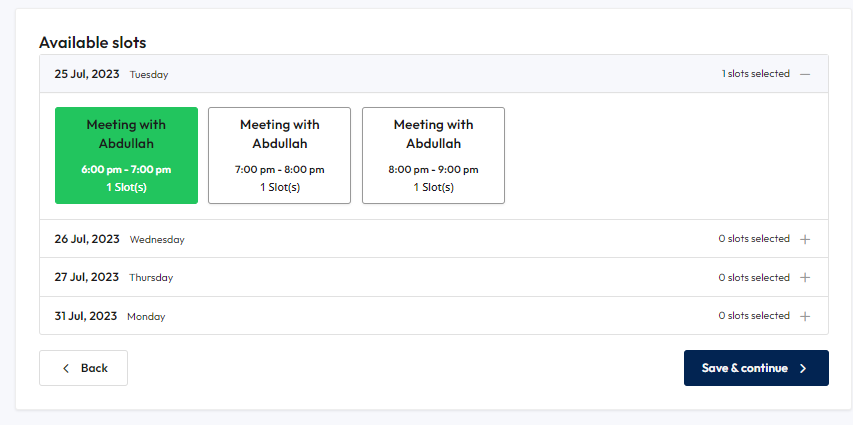Deselect the 6:00 pm - 7:00 pm slot

[126, 156]
